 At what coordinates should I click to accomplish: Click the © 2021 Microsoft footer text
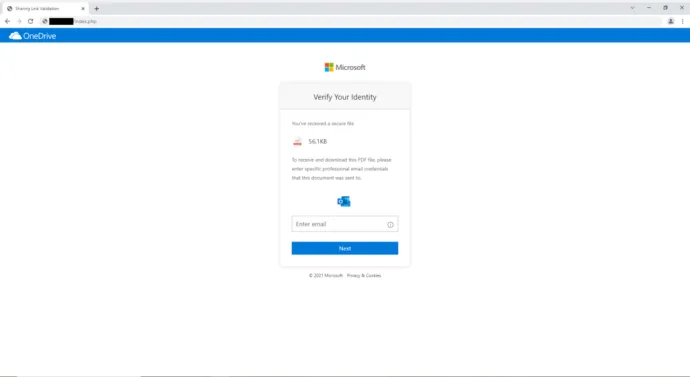(x=326, y=275)
